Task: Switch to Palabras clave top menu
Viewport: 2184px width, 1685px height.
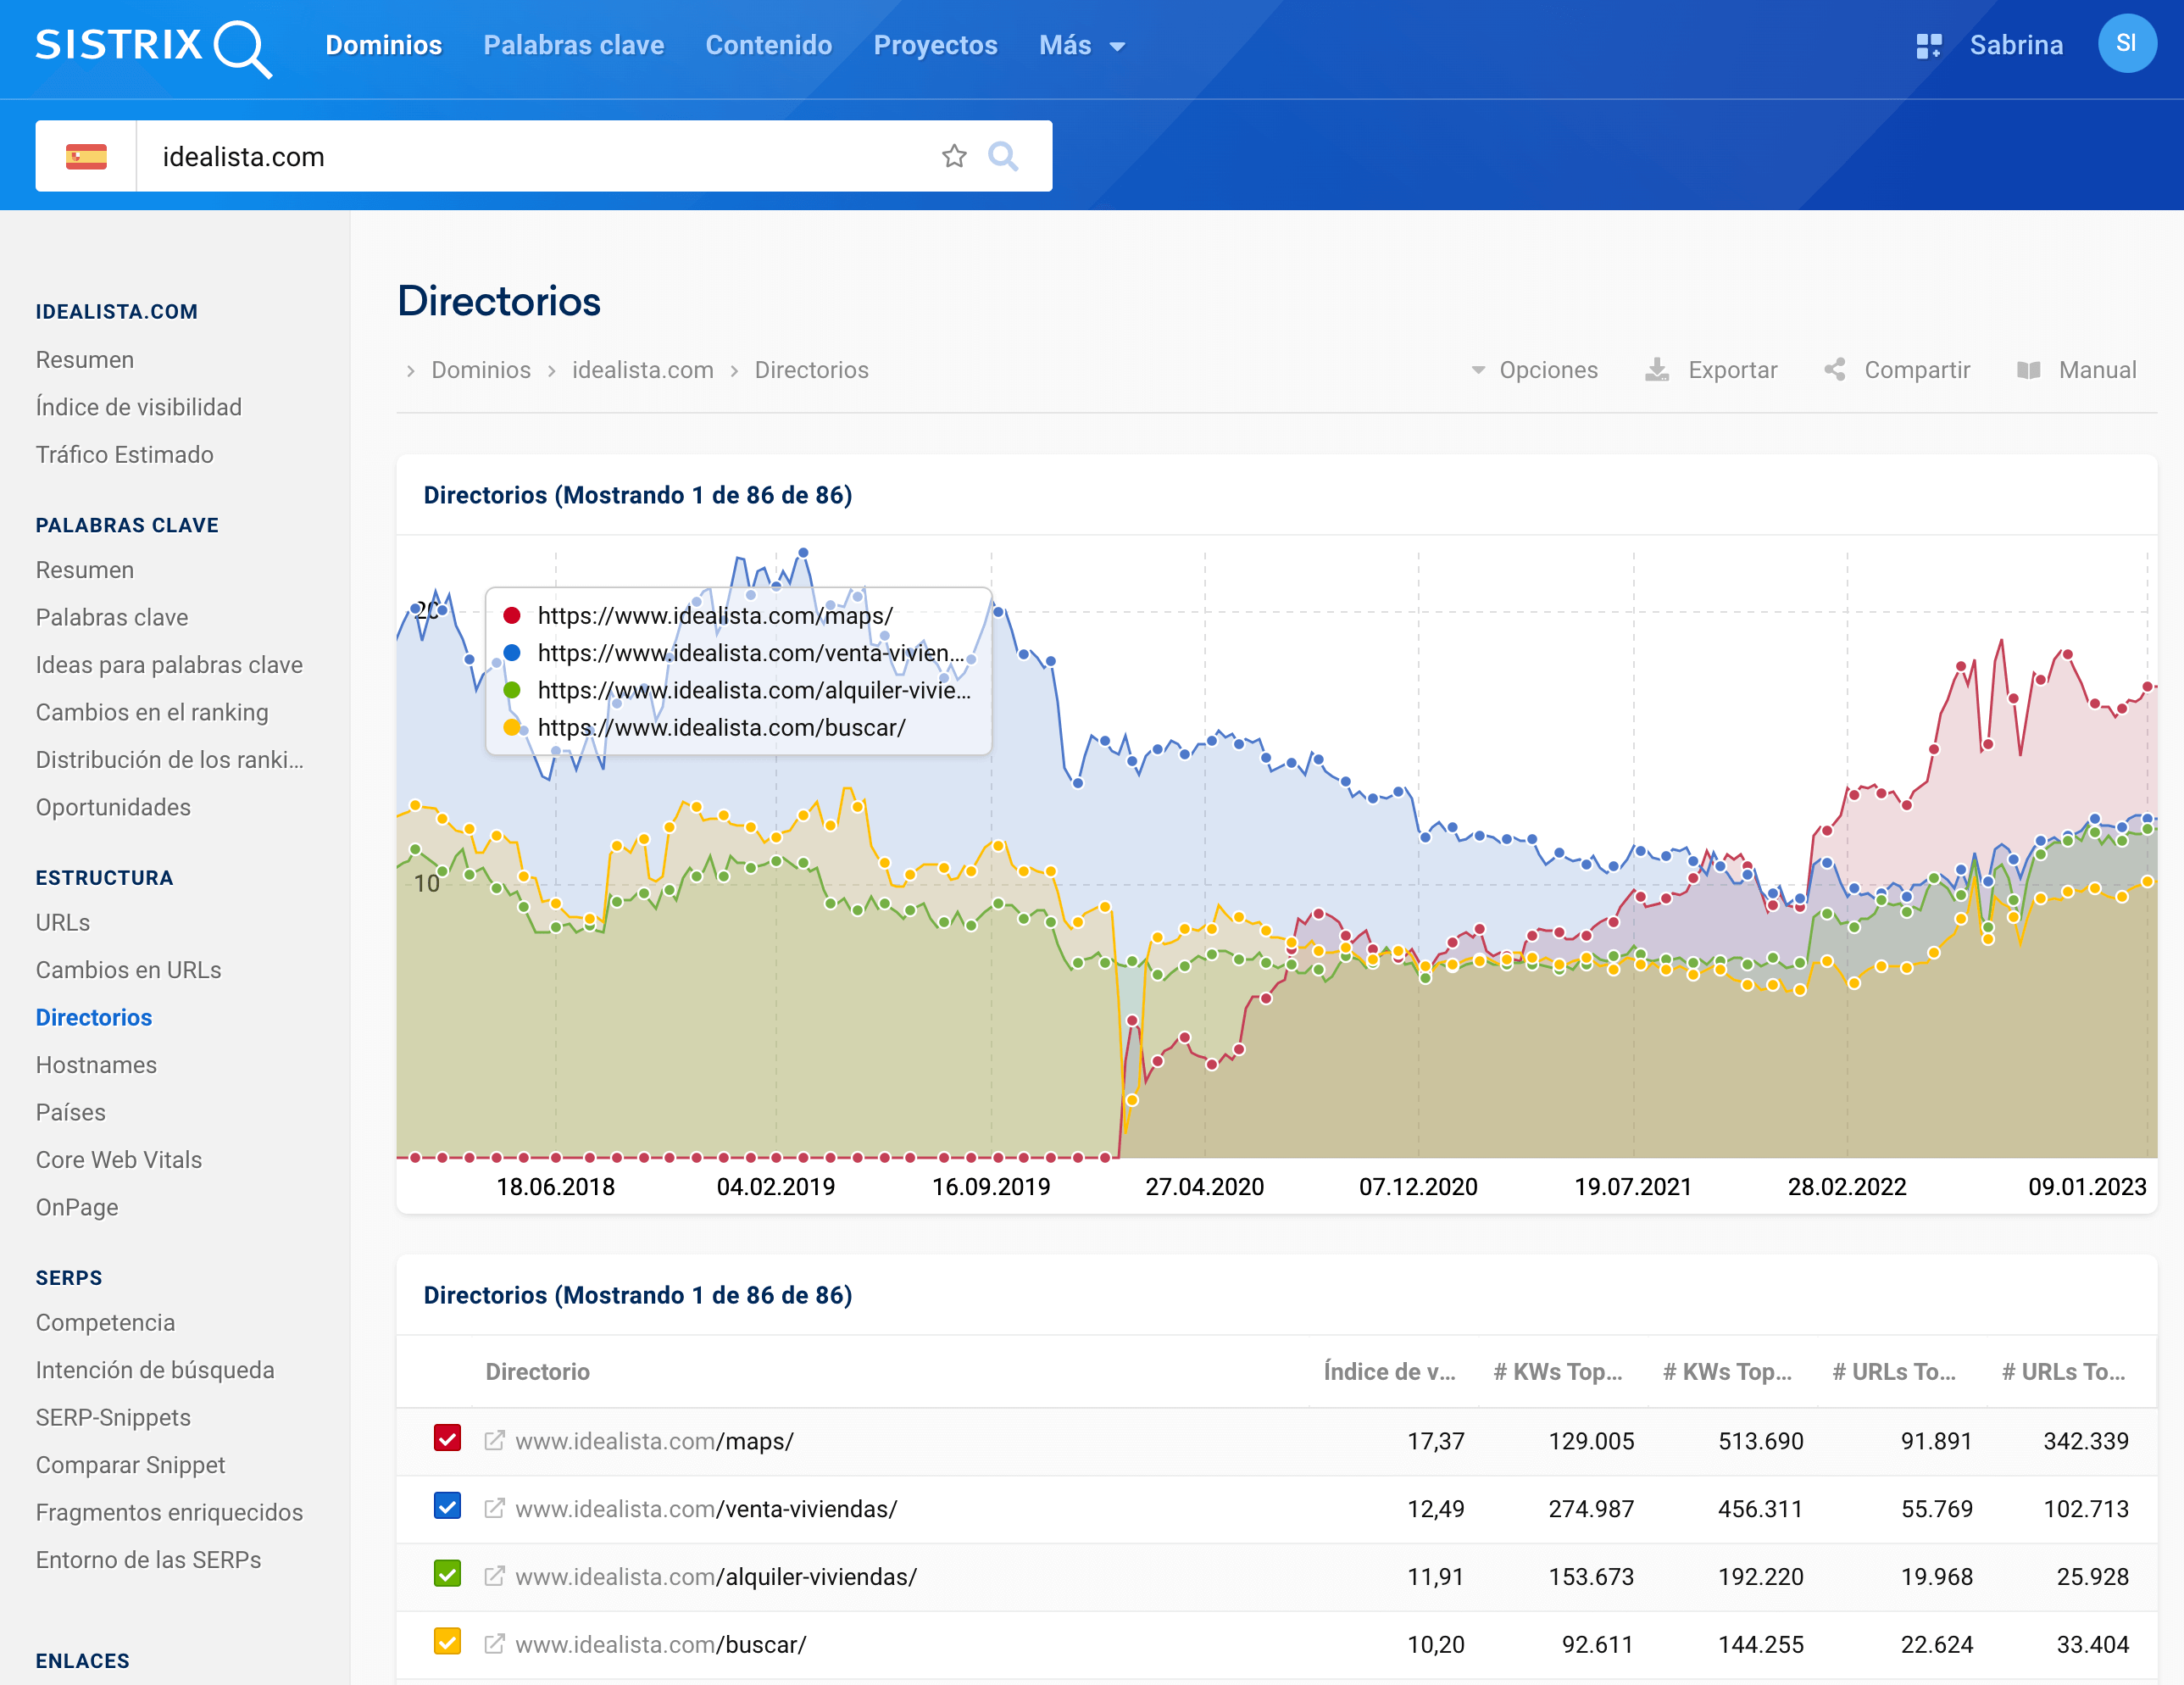Action: (x=573, y=46)
